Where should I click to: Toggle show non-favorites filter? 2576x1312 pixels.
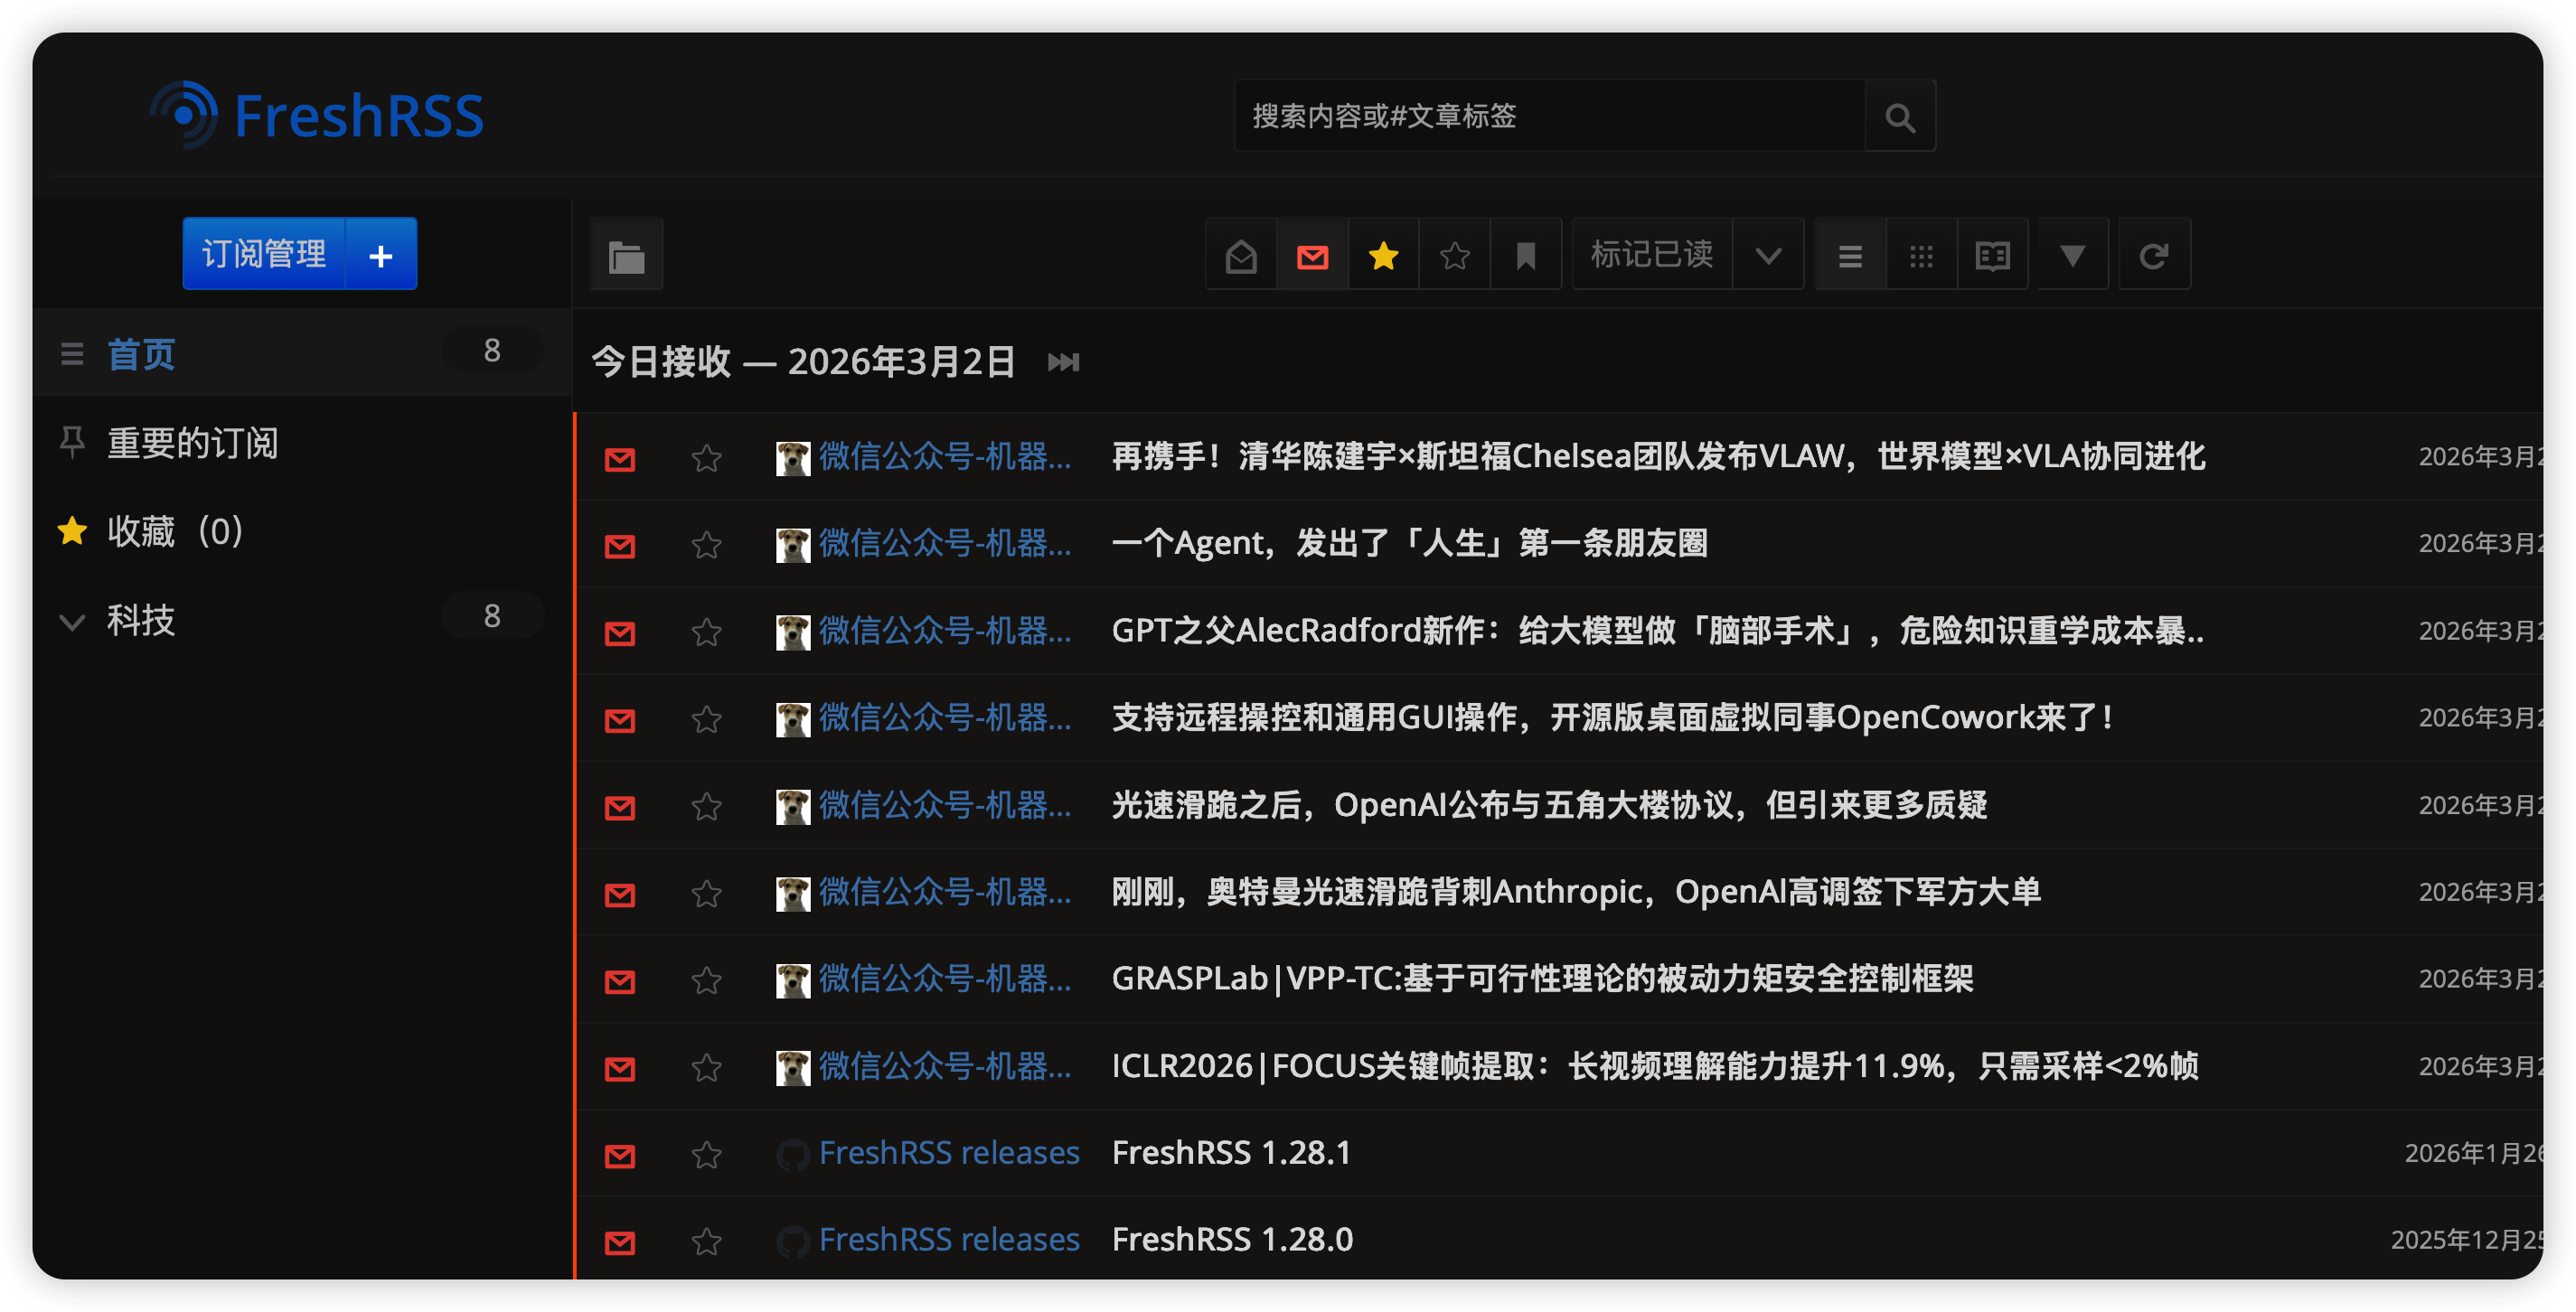[1455, 256]
